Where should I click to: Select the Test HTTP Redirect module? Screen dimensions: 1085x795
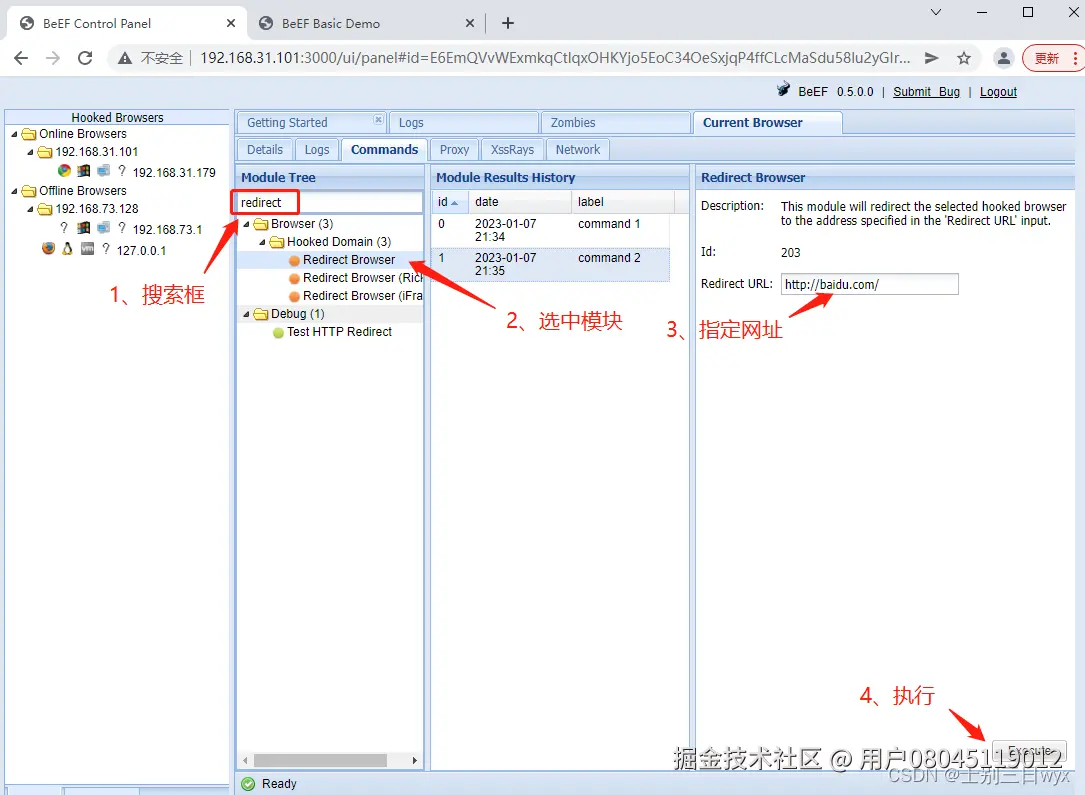(x=339, y=332)
